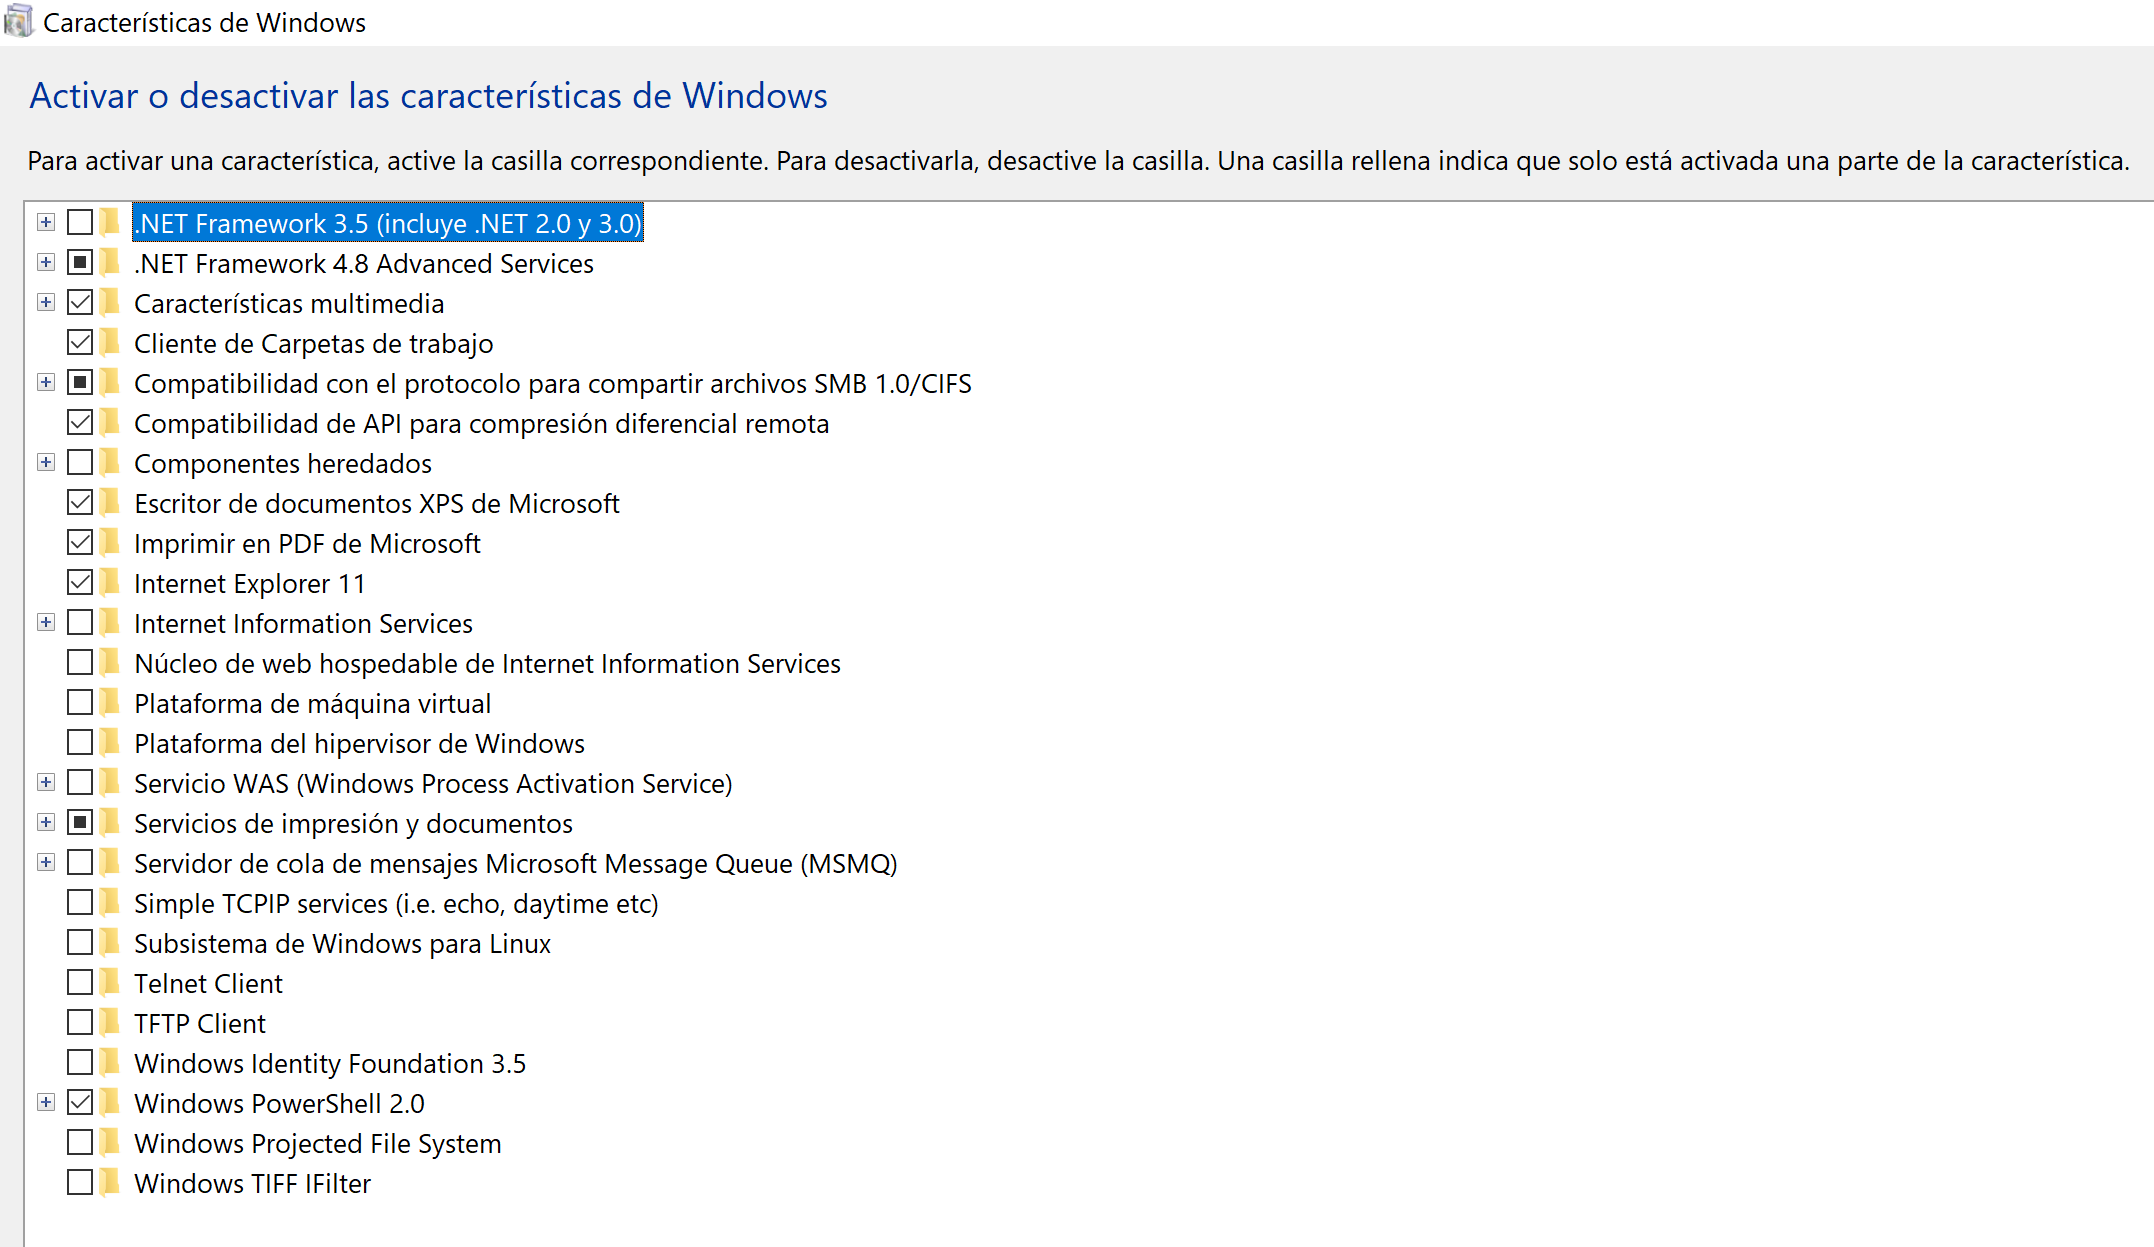
Task: Click folder icon beside Windows TIFF IFilter
Action: [x=110, y=1183]
